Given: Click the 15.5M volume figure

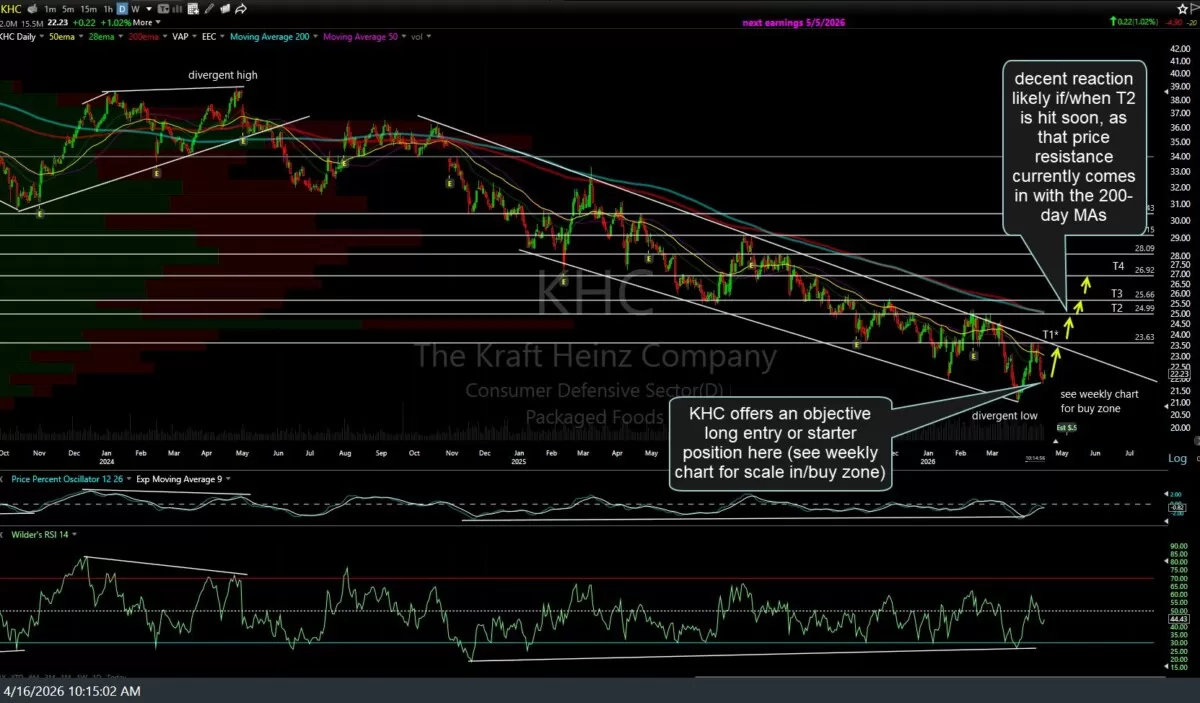Looking at the screenshot, I should click(32, 22).
